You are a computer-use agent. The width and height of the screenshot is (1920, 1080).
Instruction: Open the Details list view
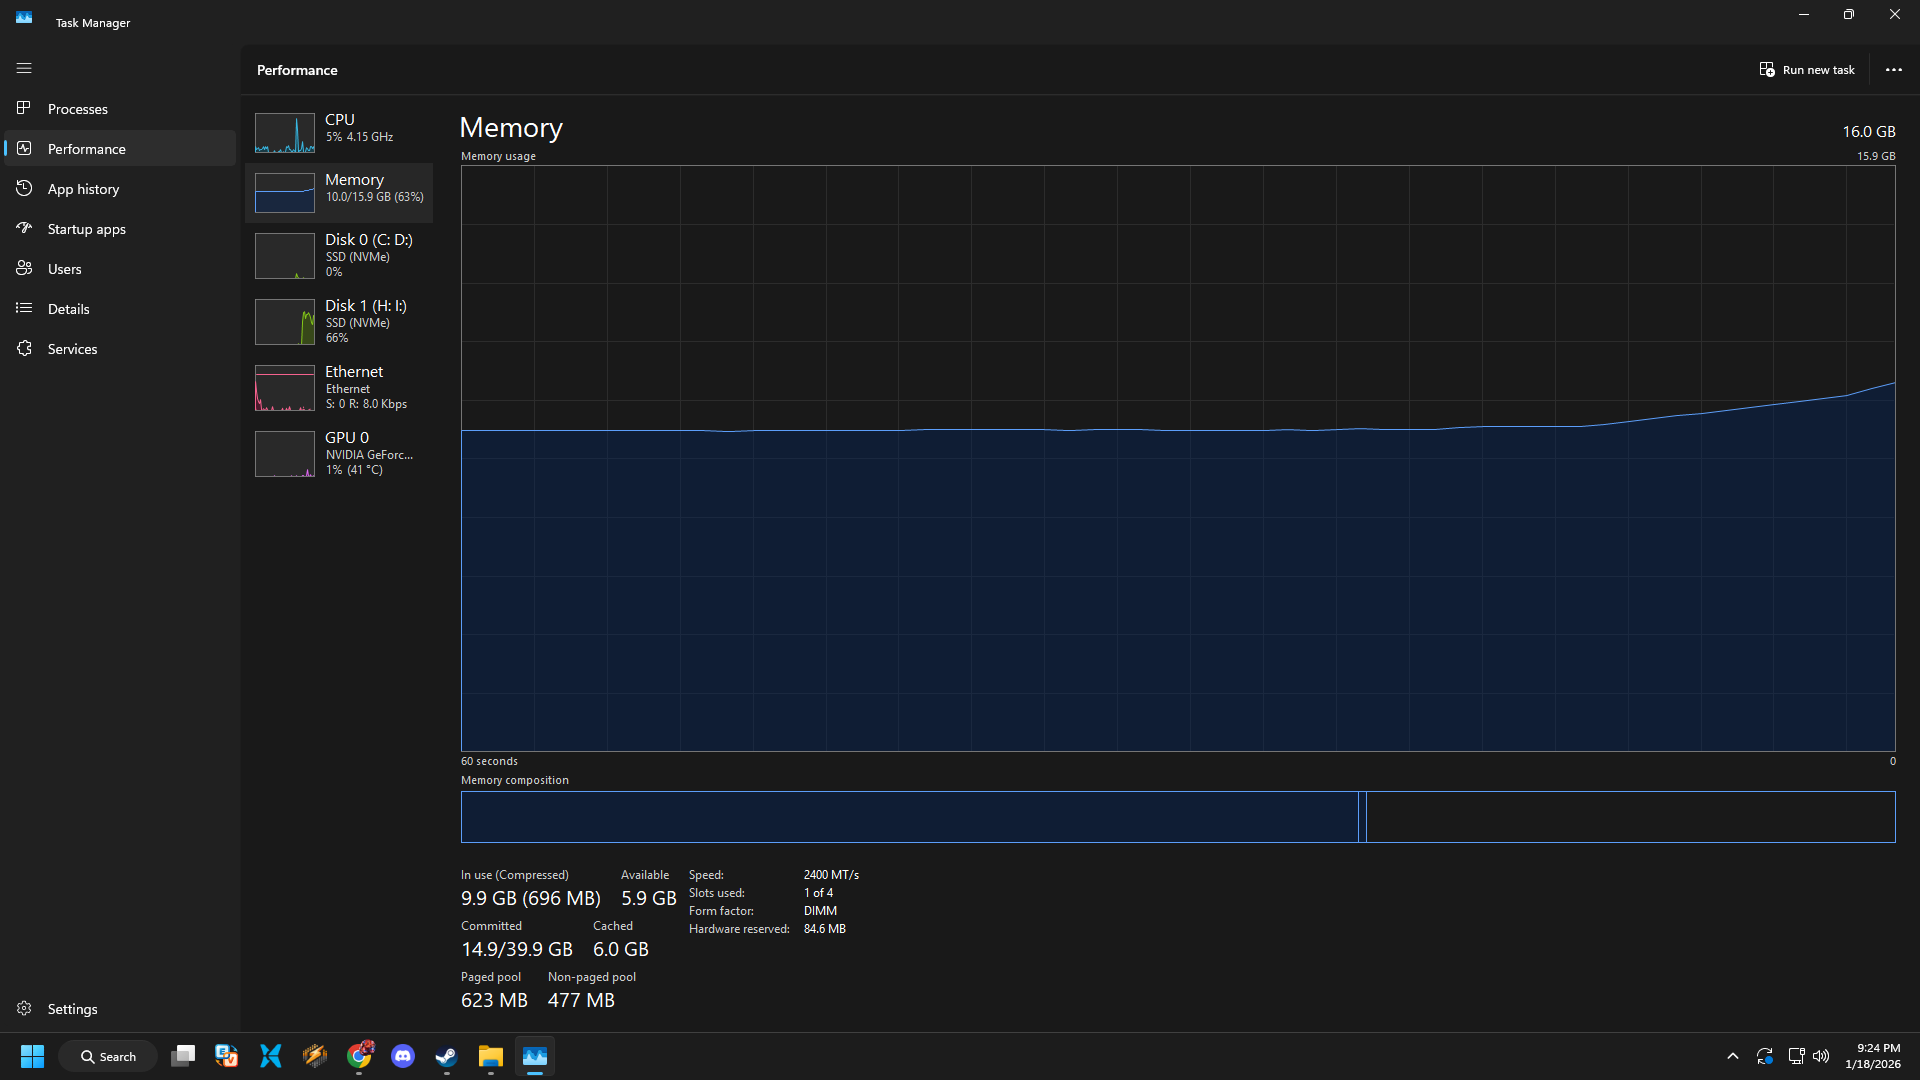tap(68, 309)
